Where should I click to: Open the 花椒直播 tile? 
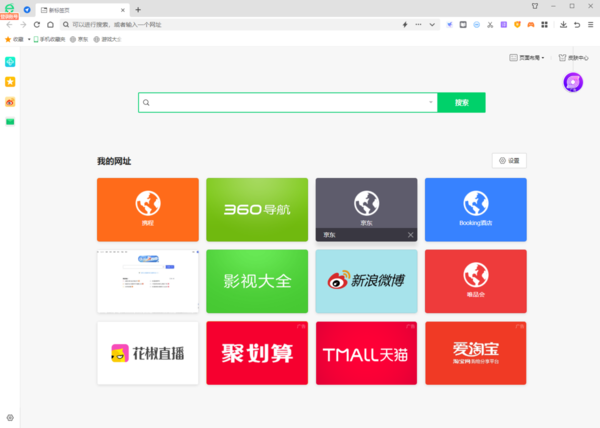click(x=148, y=353)
